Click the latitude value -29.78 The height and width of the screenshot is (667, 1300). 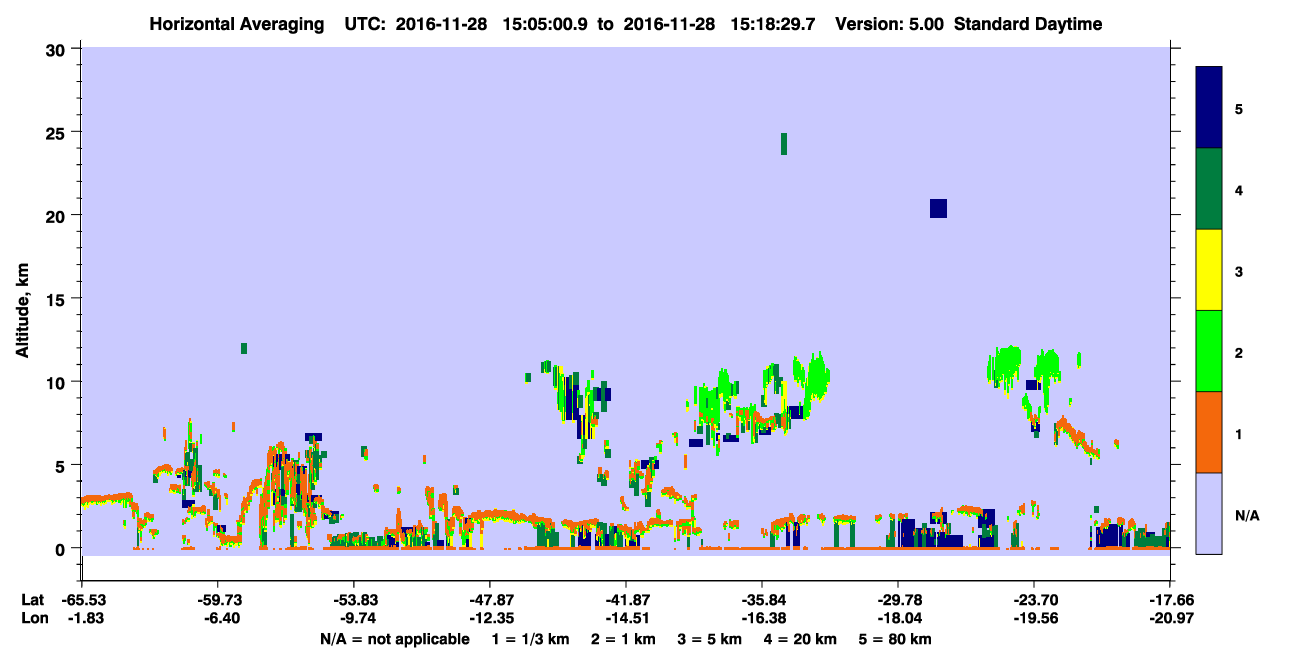898,600
